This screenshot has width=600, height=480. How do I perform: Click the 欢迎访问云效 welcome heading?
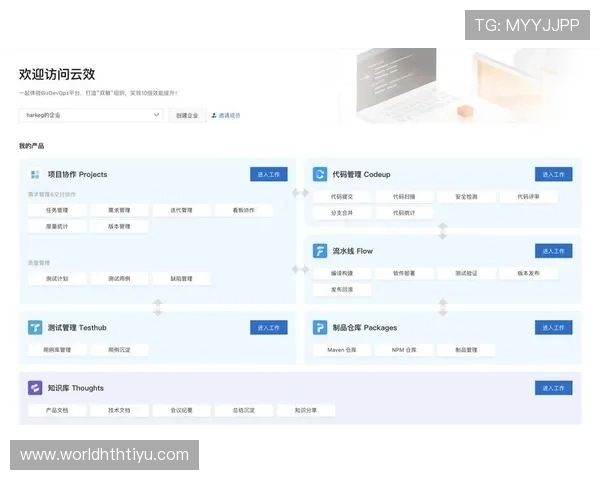pos(57,74)
